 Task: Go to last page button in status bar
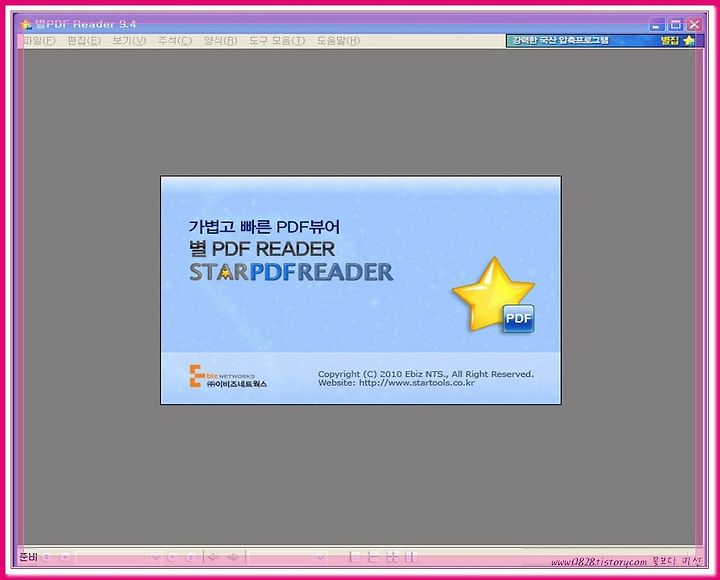(x=190, y=557)
